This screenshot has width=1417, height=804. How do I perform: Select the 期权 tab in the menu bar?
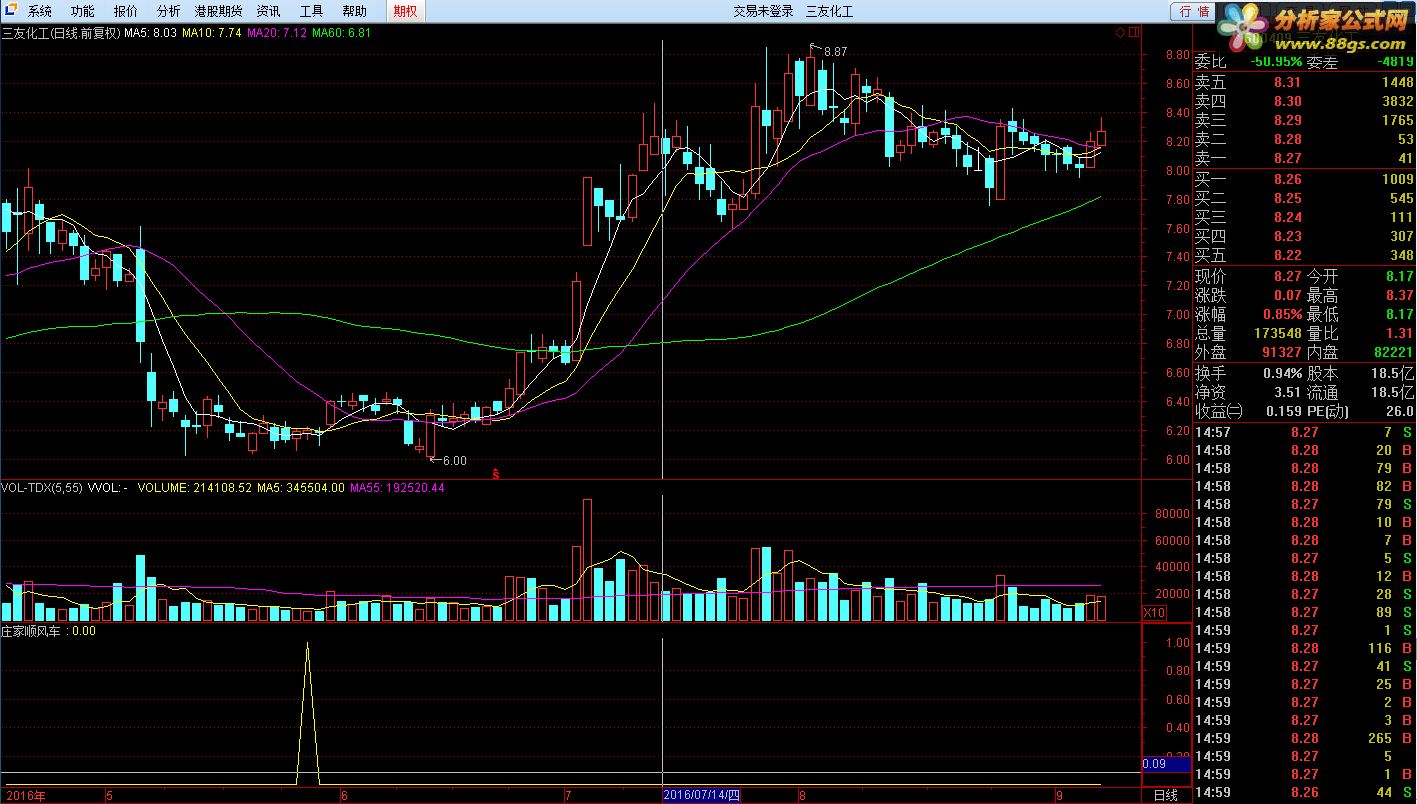pos(406,11)
